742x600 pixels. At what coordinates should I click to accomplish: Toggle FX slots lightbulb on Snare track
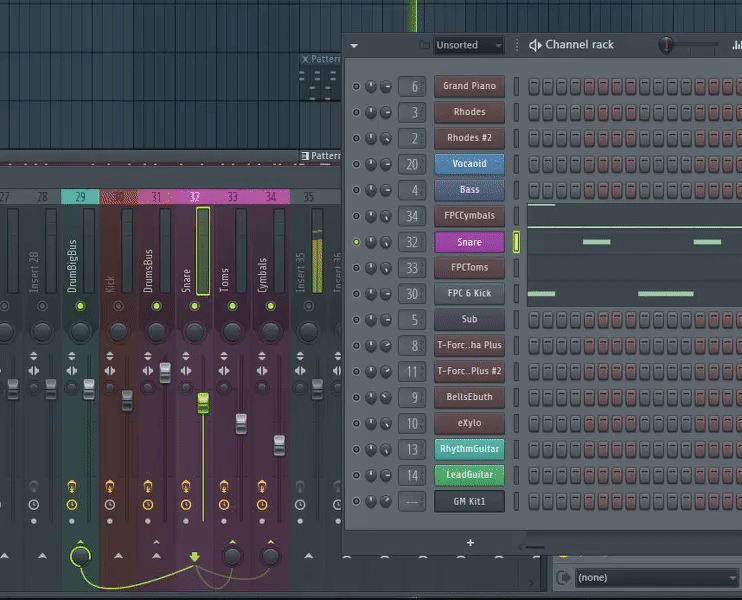(x=186, y=486)
